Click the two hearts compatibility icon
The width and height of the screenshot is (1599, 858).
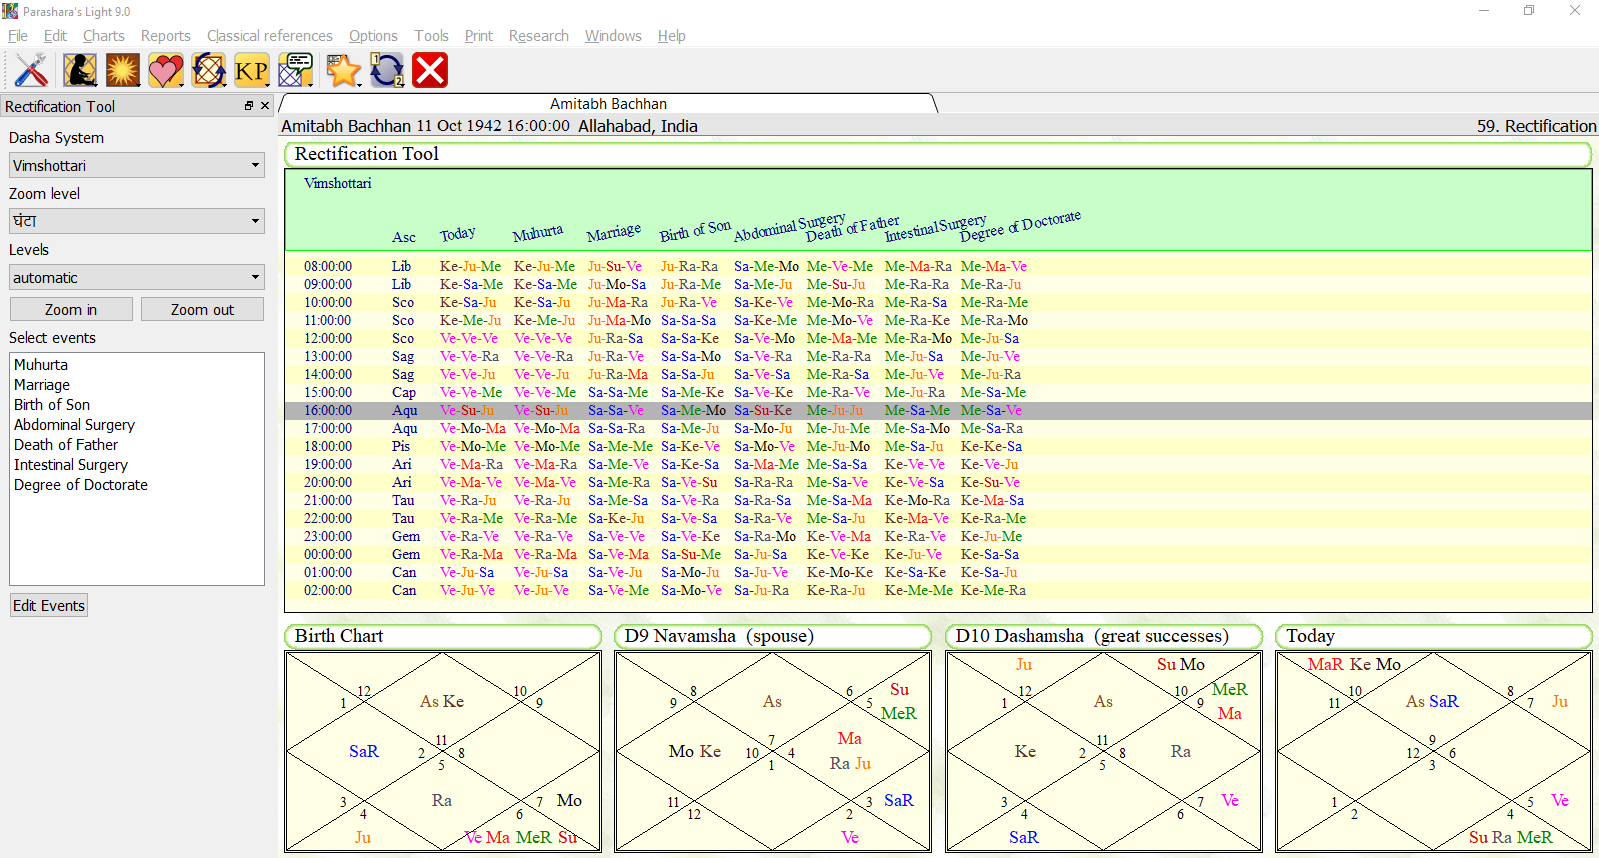[166, 70]
